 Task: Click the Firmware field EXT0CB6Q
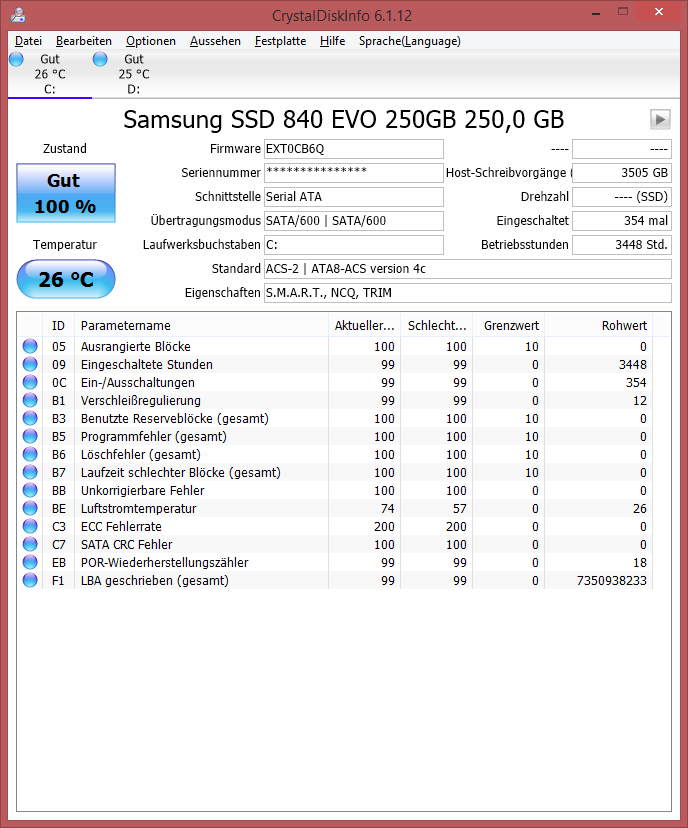pyautogui.click(x=353, y=149)
